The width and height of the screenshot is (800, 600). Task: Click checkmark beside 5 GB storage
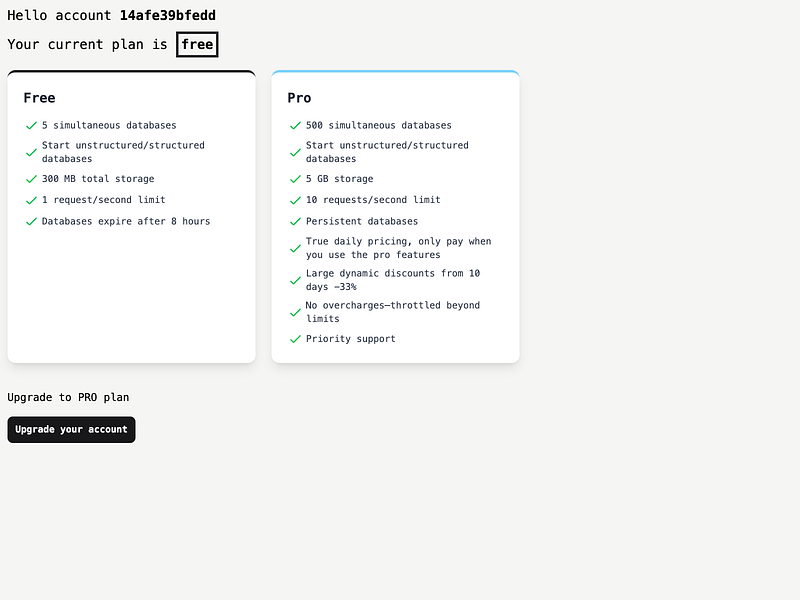pyautogui.click(x=295, y=179)
